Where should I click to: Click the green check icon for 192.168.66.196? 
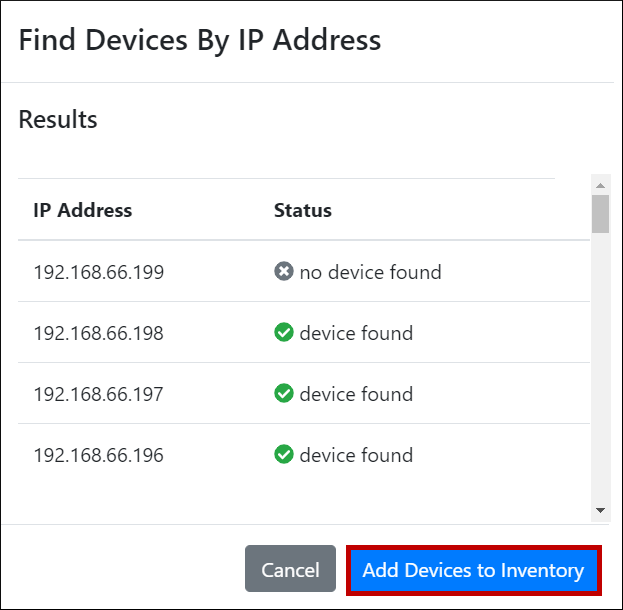[x=284, y=455]
